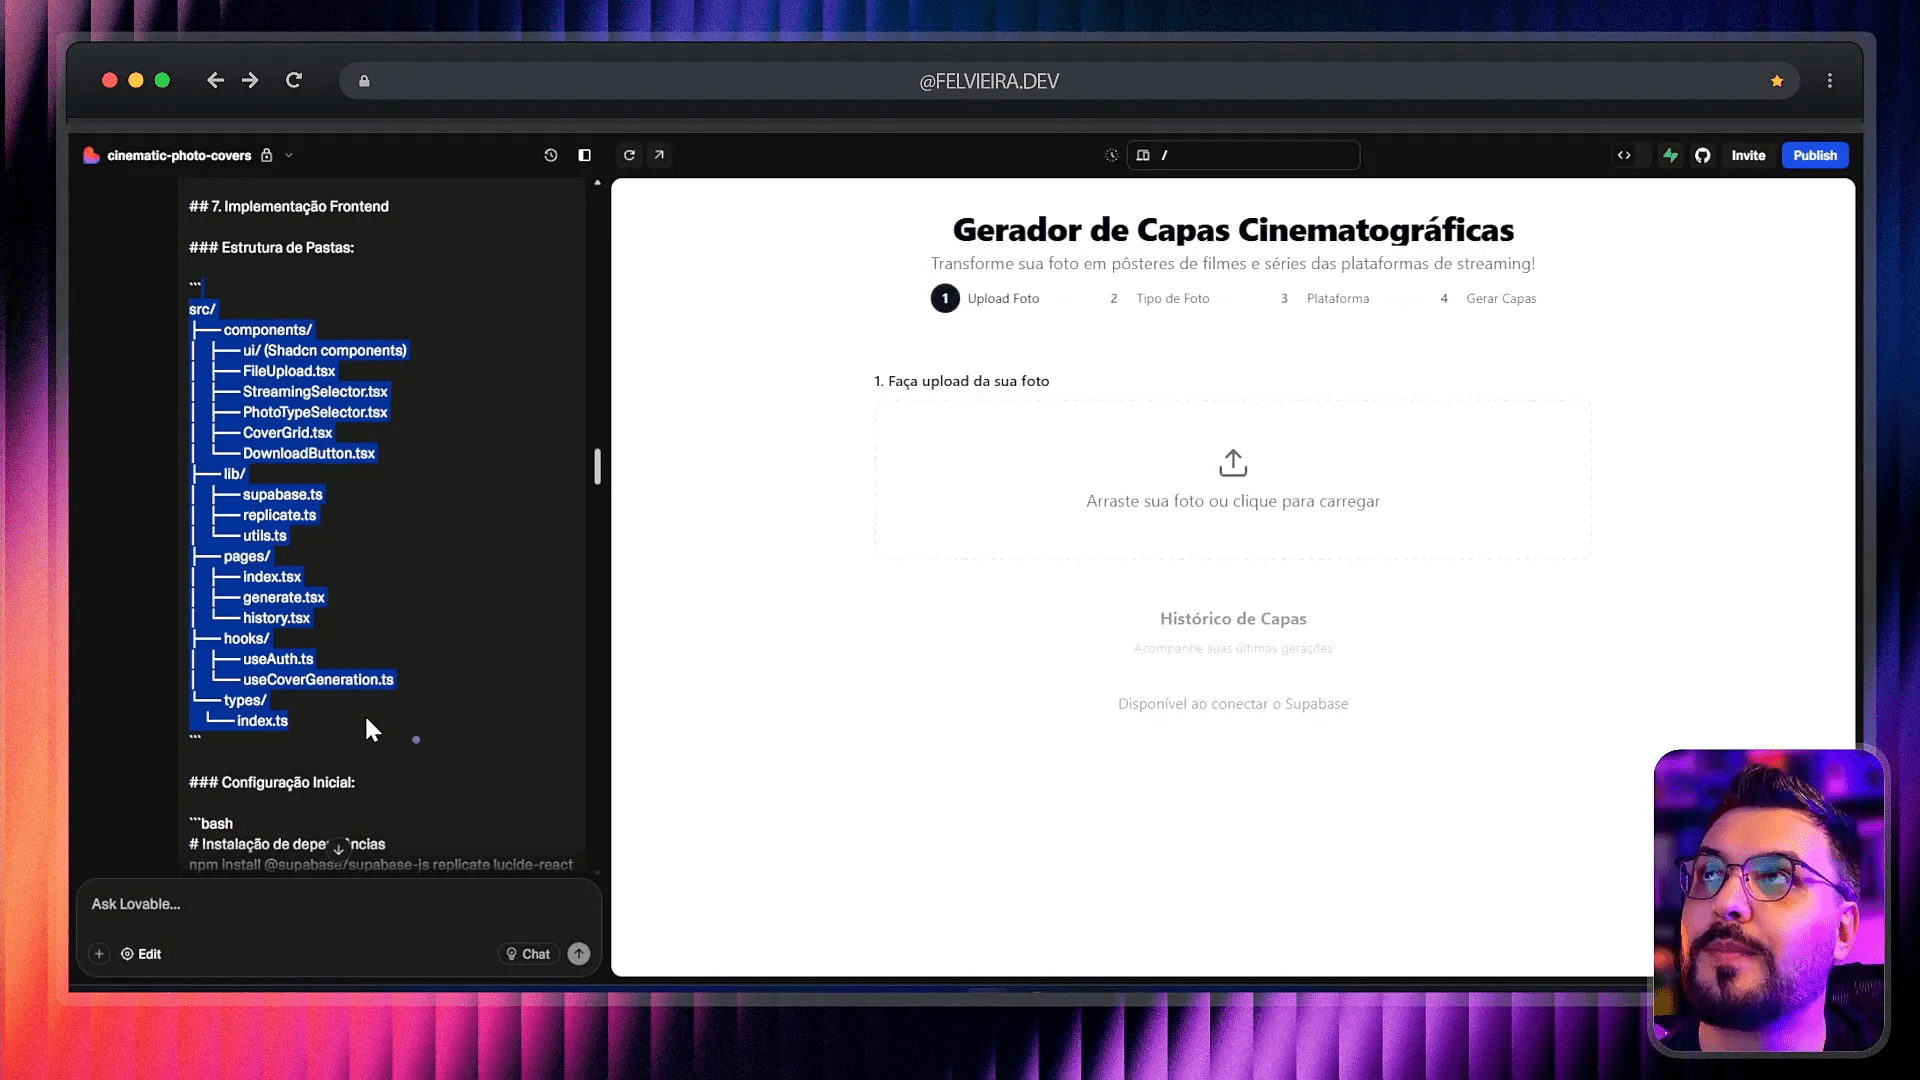Click the padlock icon in the address bar
Viewport: 1920px width, 1080px height.
coord(364,81)
